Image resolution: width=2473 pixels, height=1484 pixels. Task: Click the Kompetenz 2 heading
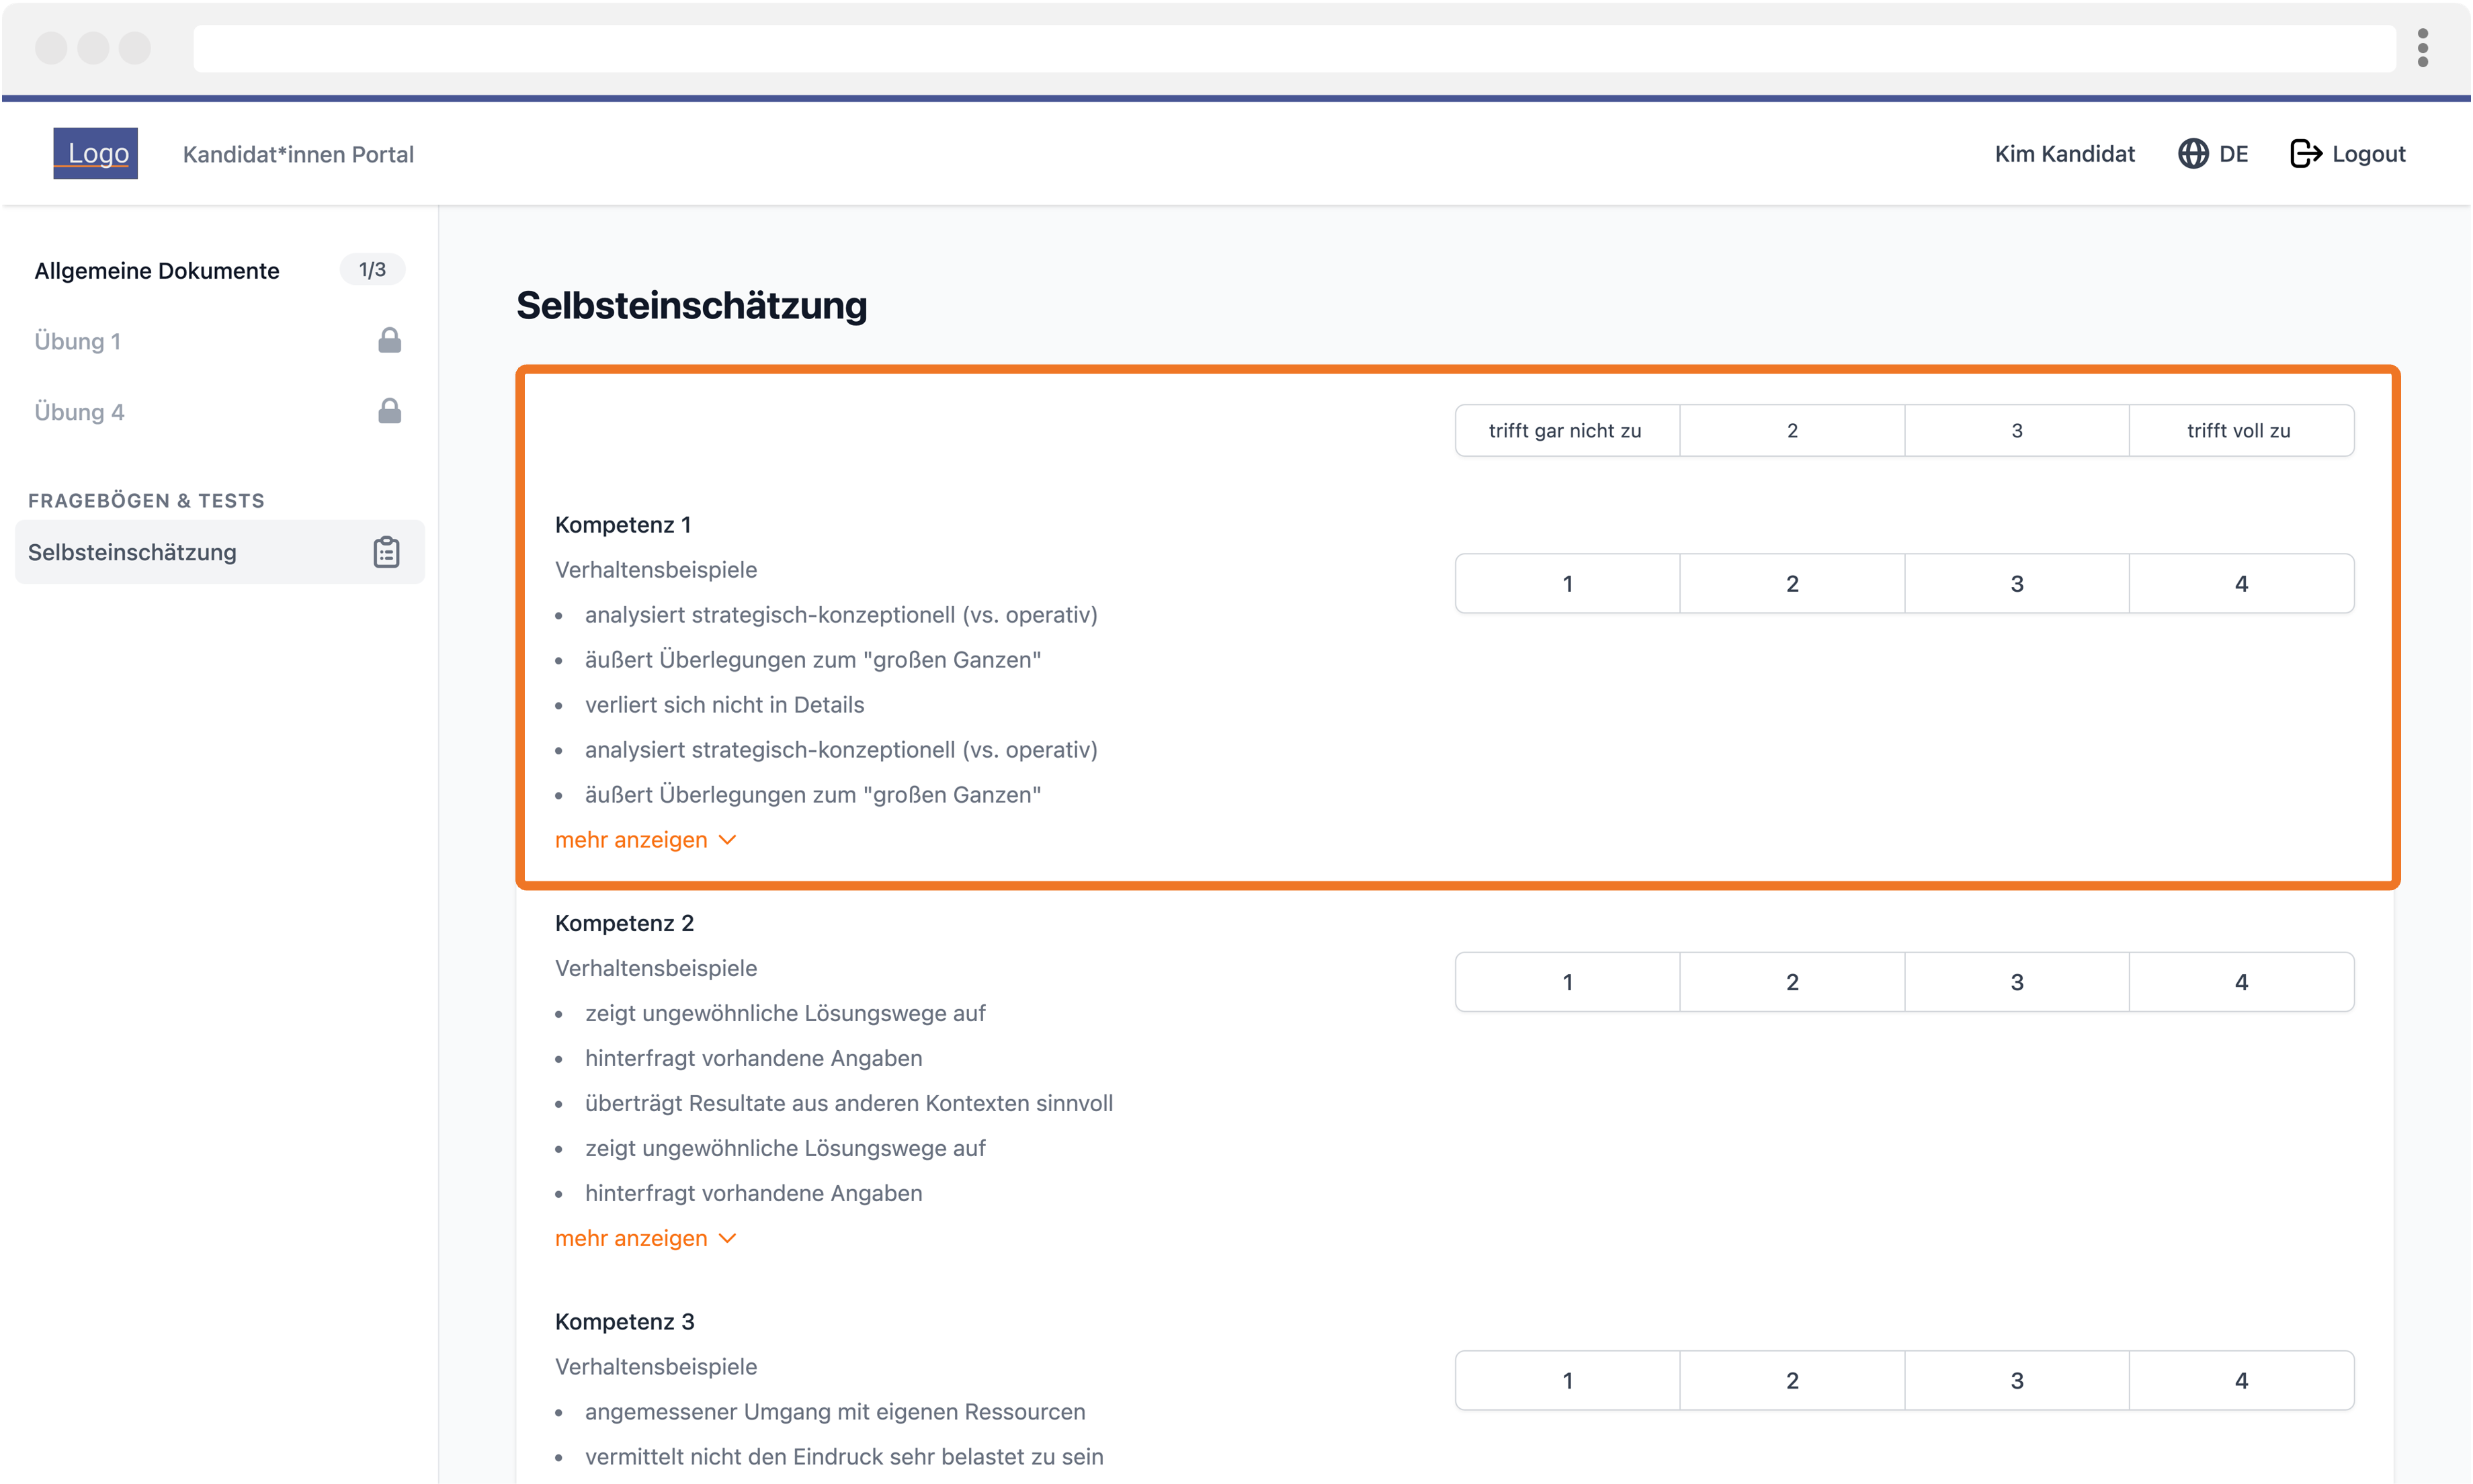pos(624,923)
